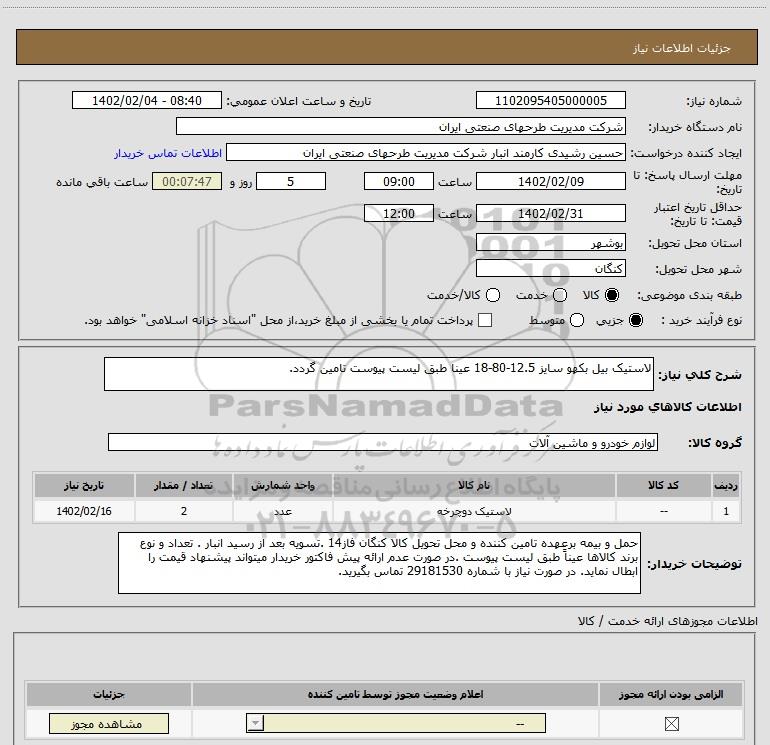Select the کالا/خدمت radio button
This screenshot has width=770, height=745.
coord(493,295)
